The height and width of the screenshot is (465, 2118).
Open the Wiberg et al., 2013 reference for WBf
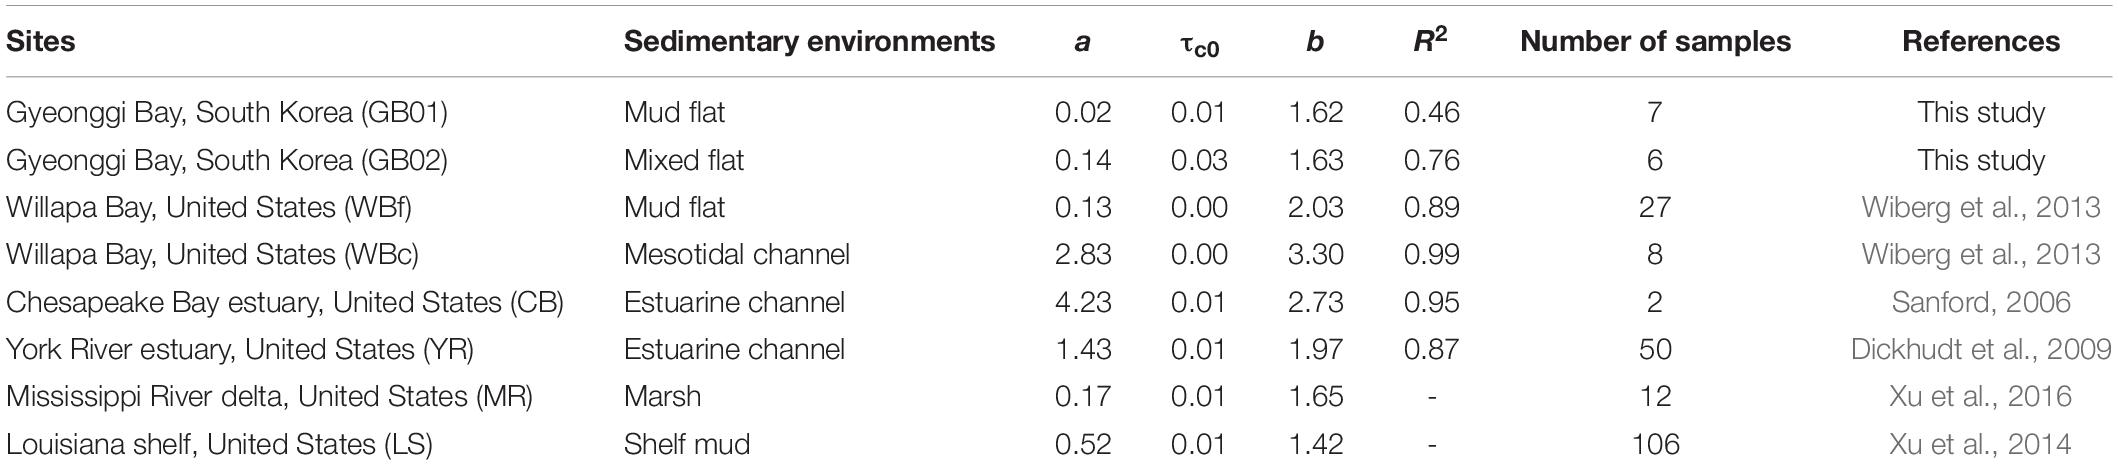coord(1981,207)
